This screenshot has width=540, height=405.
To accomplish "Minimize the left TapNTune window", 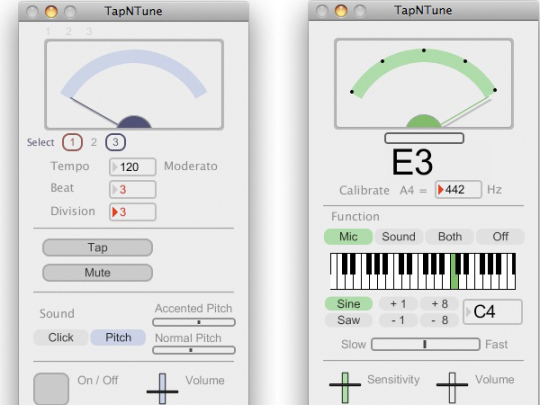I will (51, 11).
